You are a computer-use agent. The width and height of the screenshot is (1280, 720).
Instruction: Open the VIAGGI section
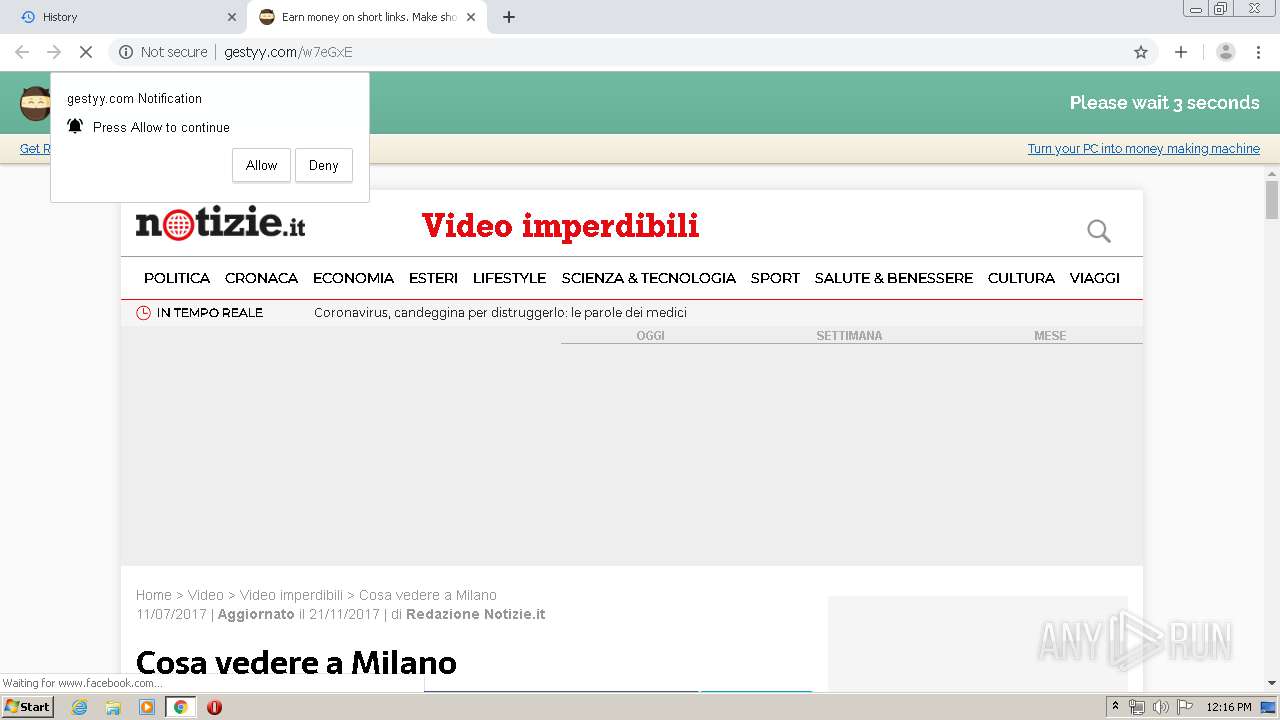tap(1094, 278)
